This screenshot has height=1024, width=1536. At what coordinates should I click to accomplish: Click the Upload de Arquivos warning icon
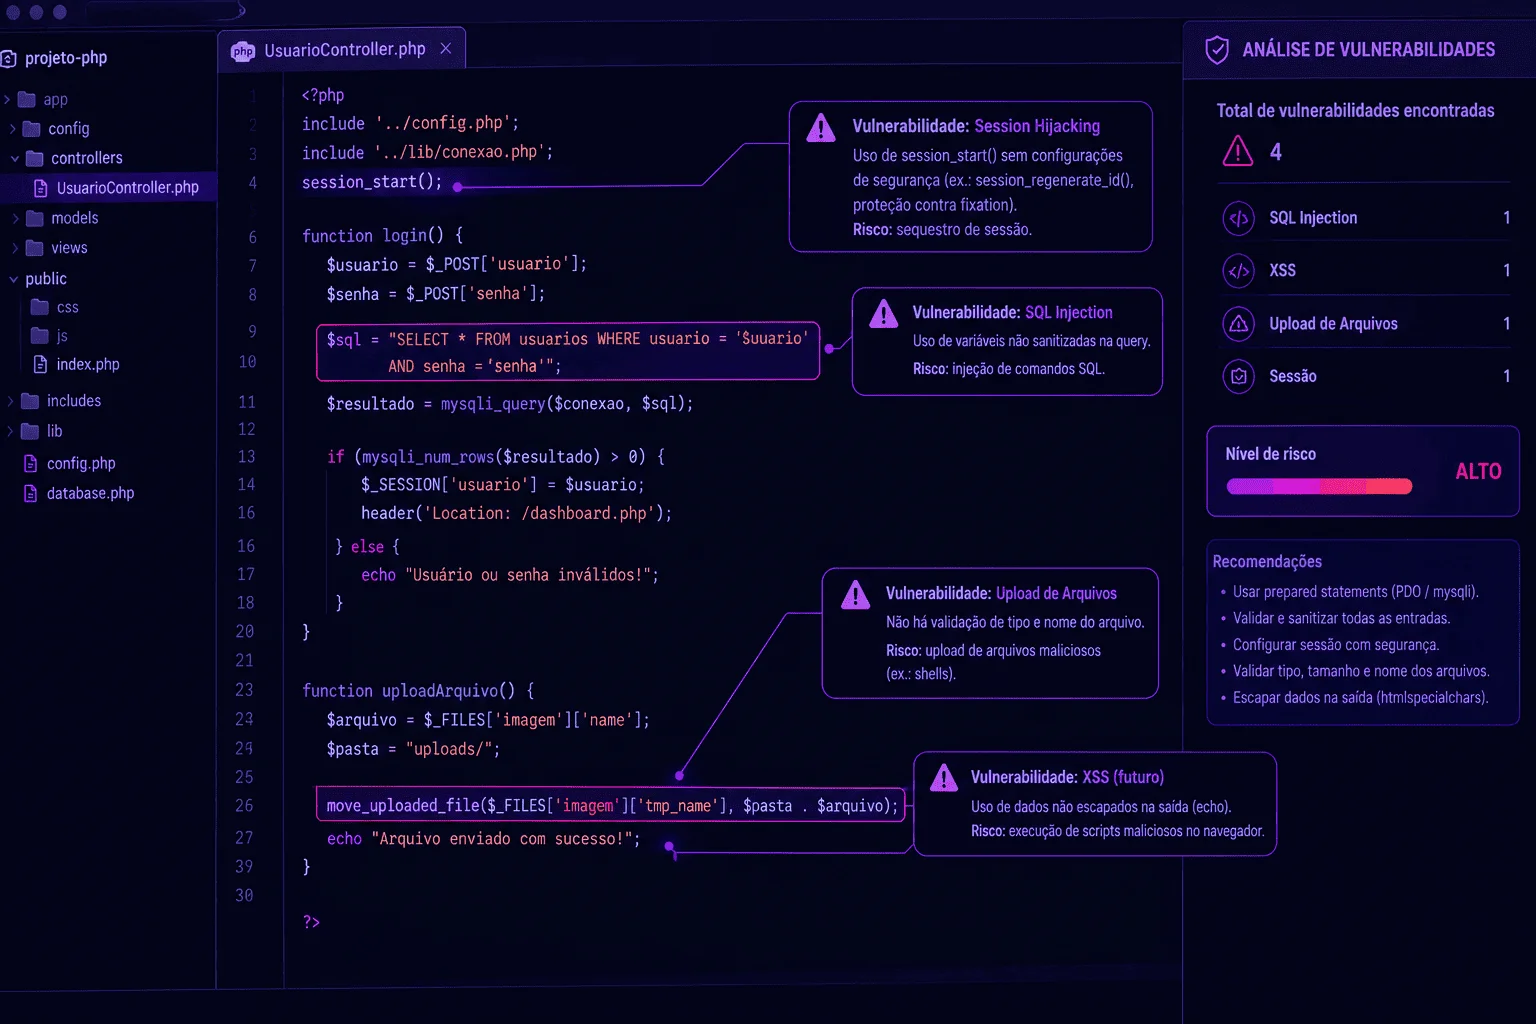tap(1239, 324)
